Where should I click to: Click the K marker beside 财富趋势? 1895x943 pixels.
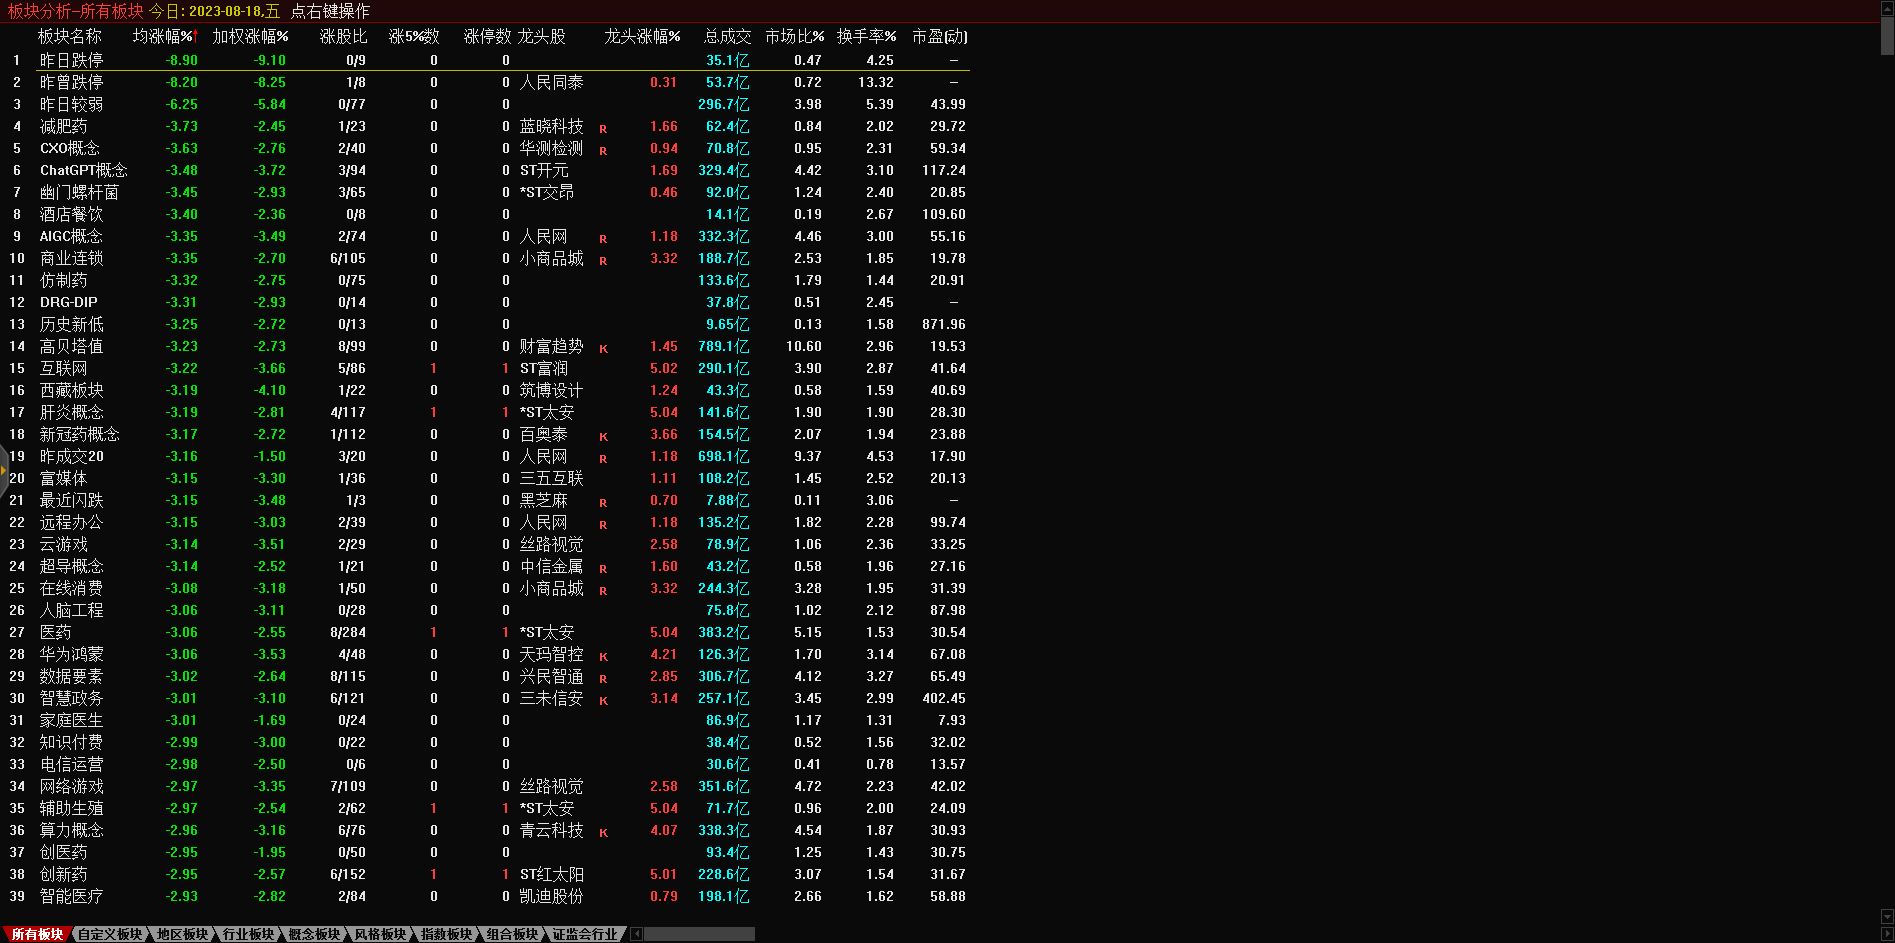coord(603,349)
